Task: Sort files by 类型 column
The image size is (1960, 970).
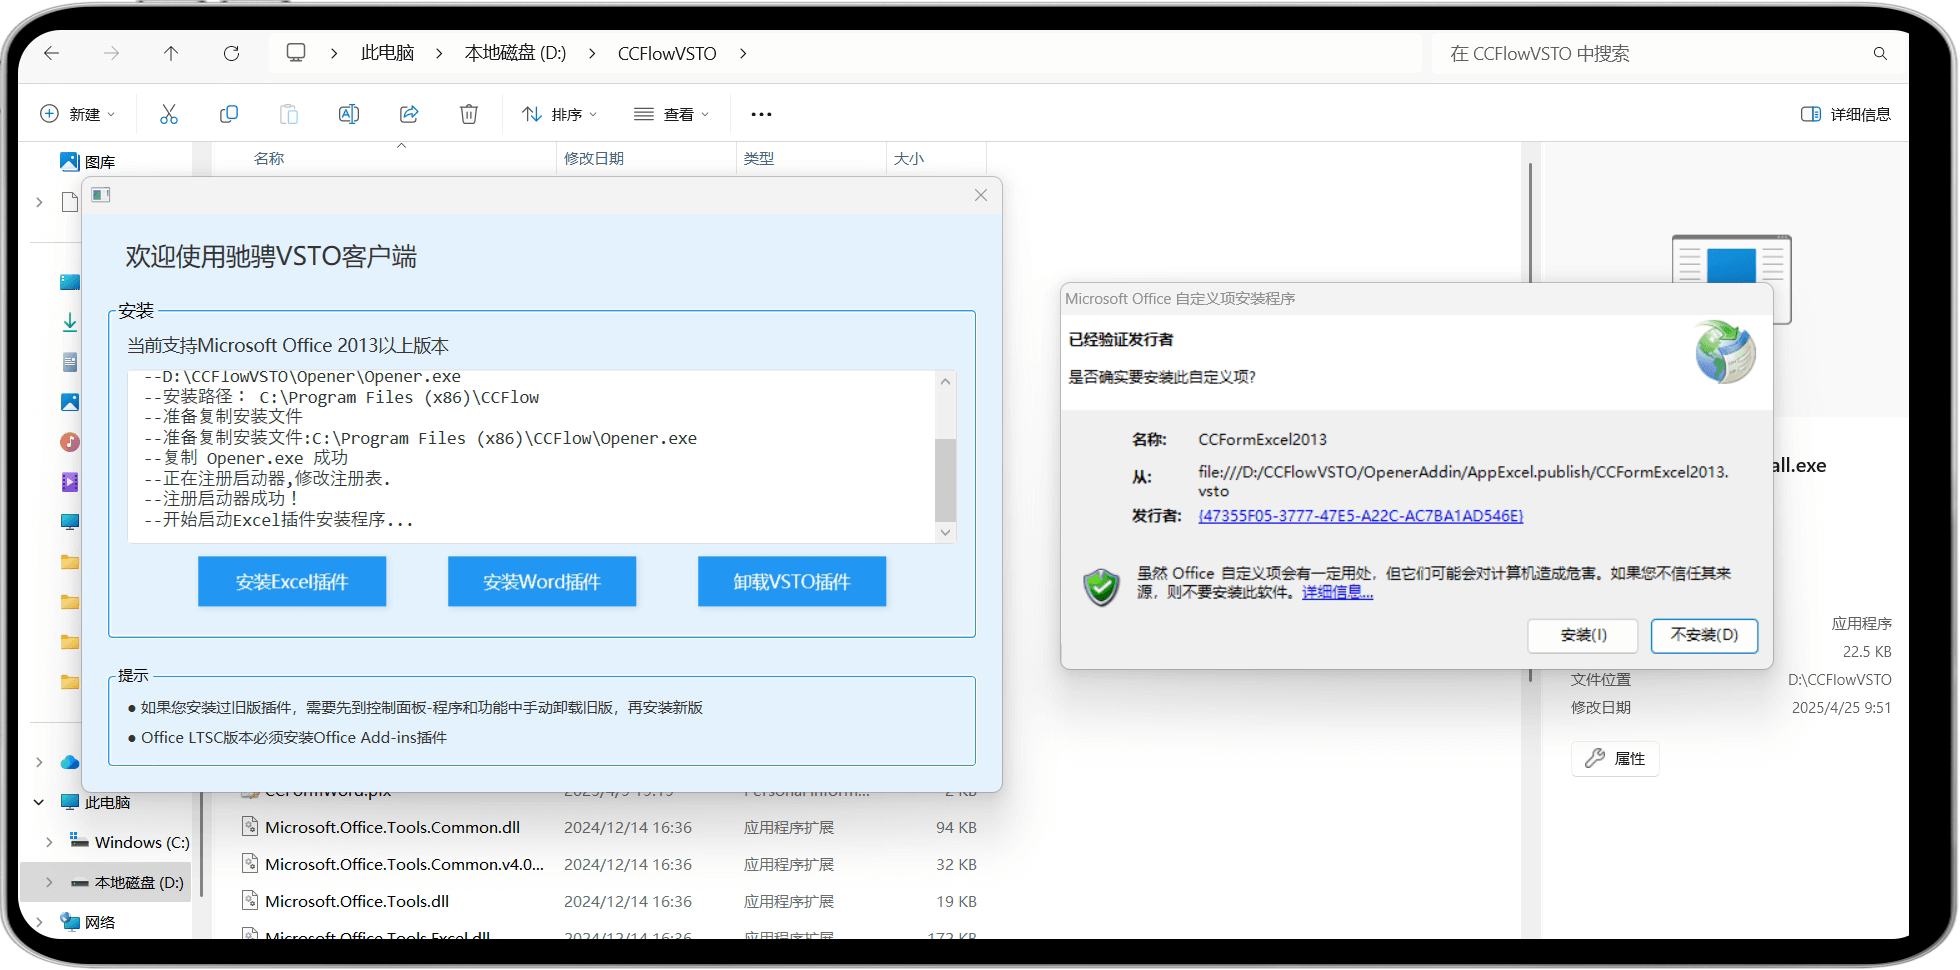Action: coord(759,158)
